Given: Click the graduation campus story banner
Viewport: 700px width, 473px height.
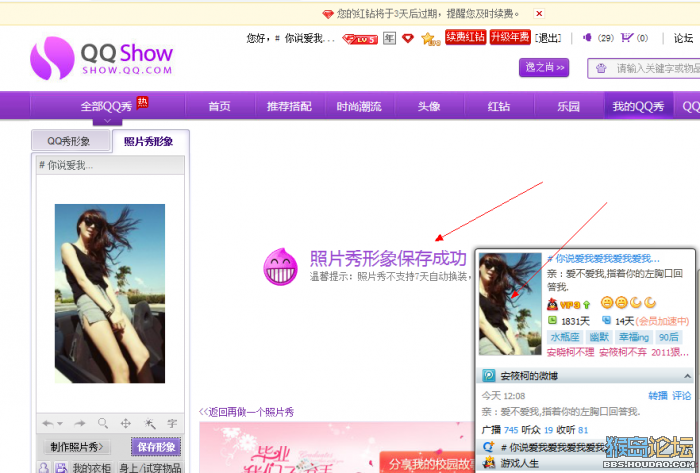Looking at the screenshot, I should tap(337, 448).
